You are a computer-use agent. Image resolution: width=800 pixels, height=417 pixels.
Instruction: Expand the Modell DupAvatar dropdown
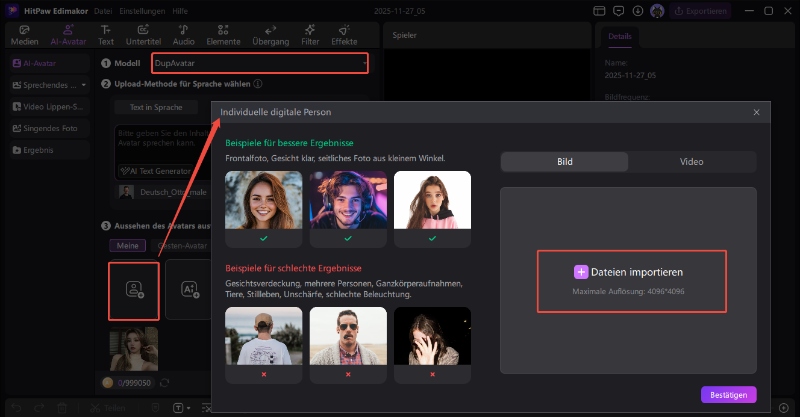[260, 63]
